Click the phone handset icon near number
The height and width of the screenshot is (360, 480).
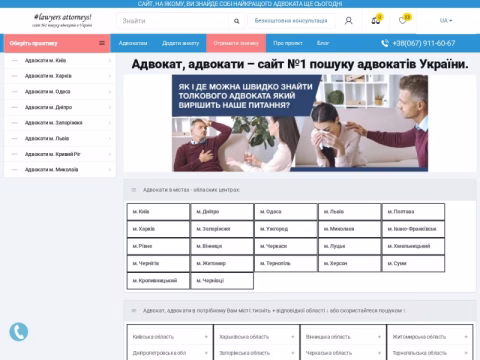(385, 43)
